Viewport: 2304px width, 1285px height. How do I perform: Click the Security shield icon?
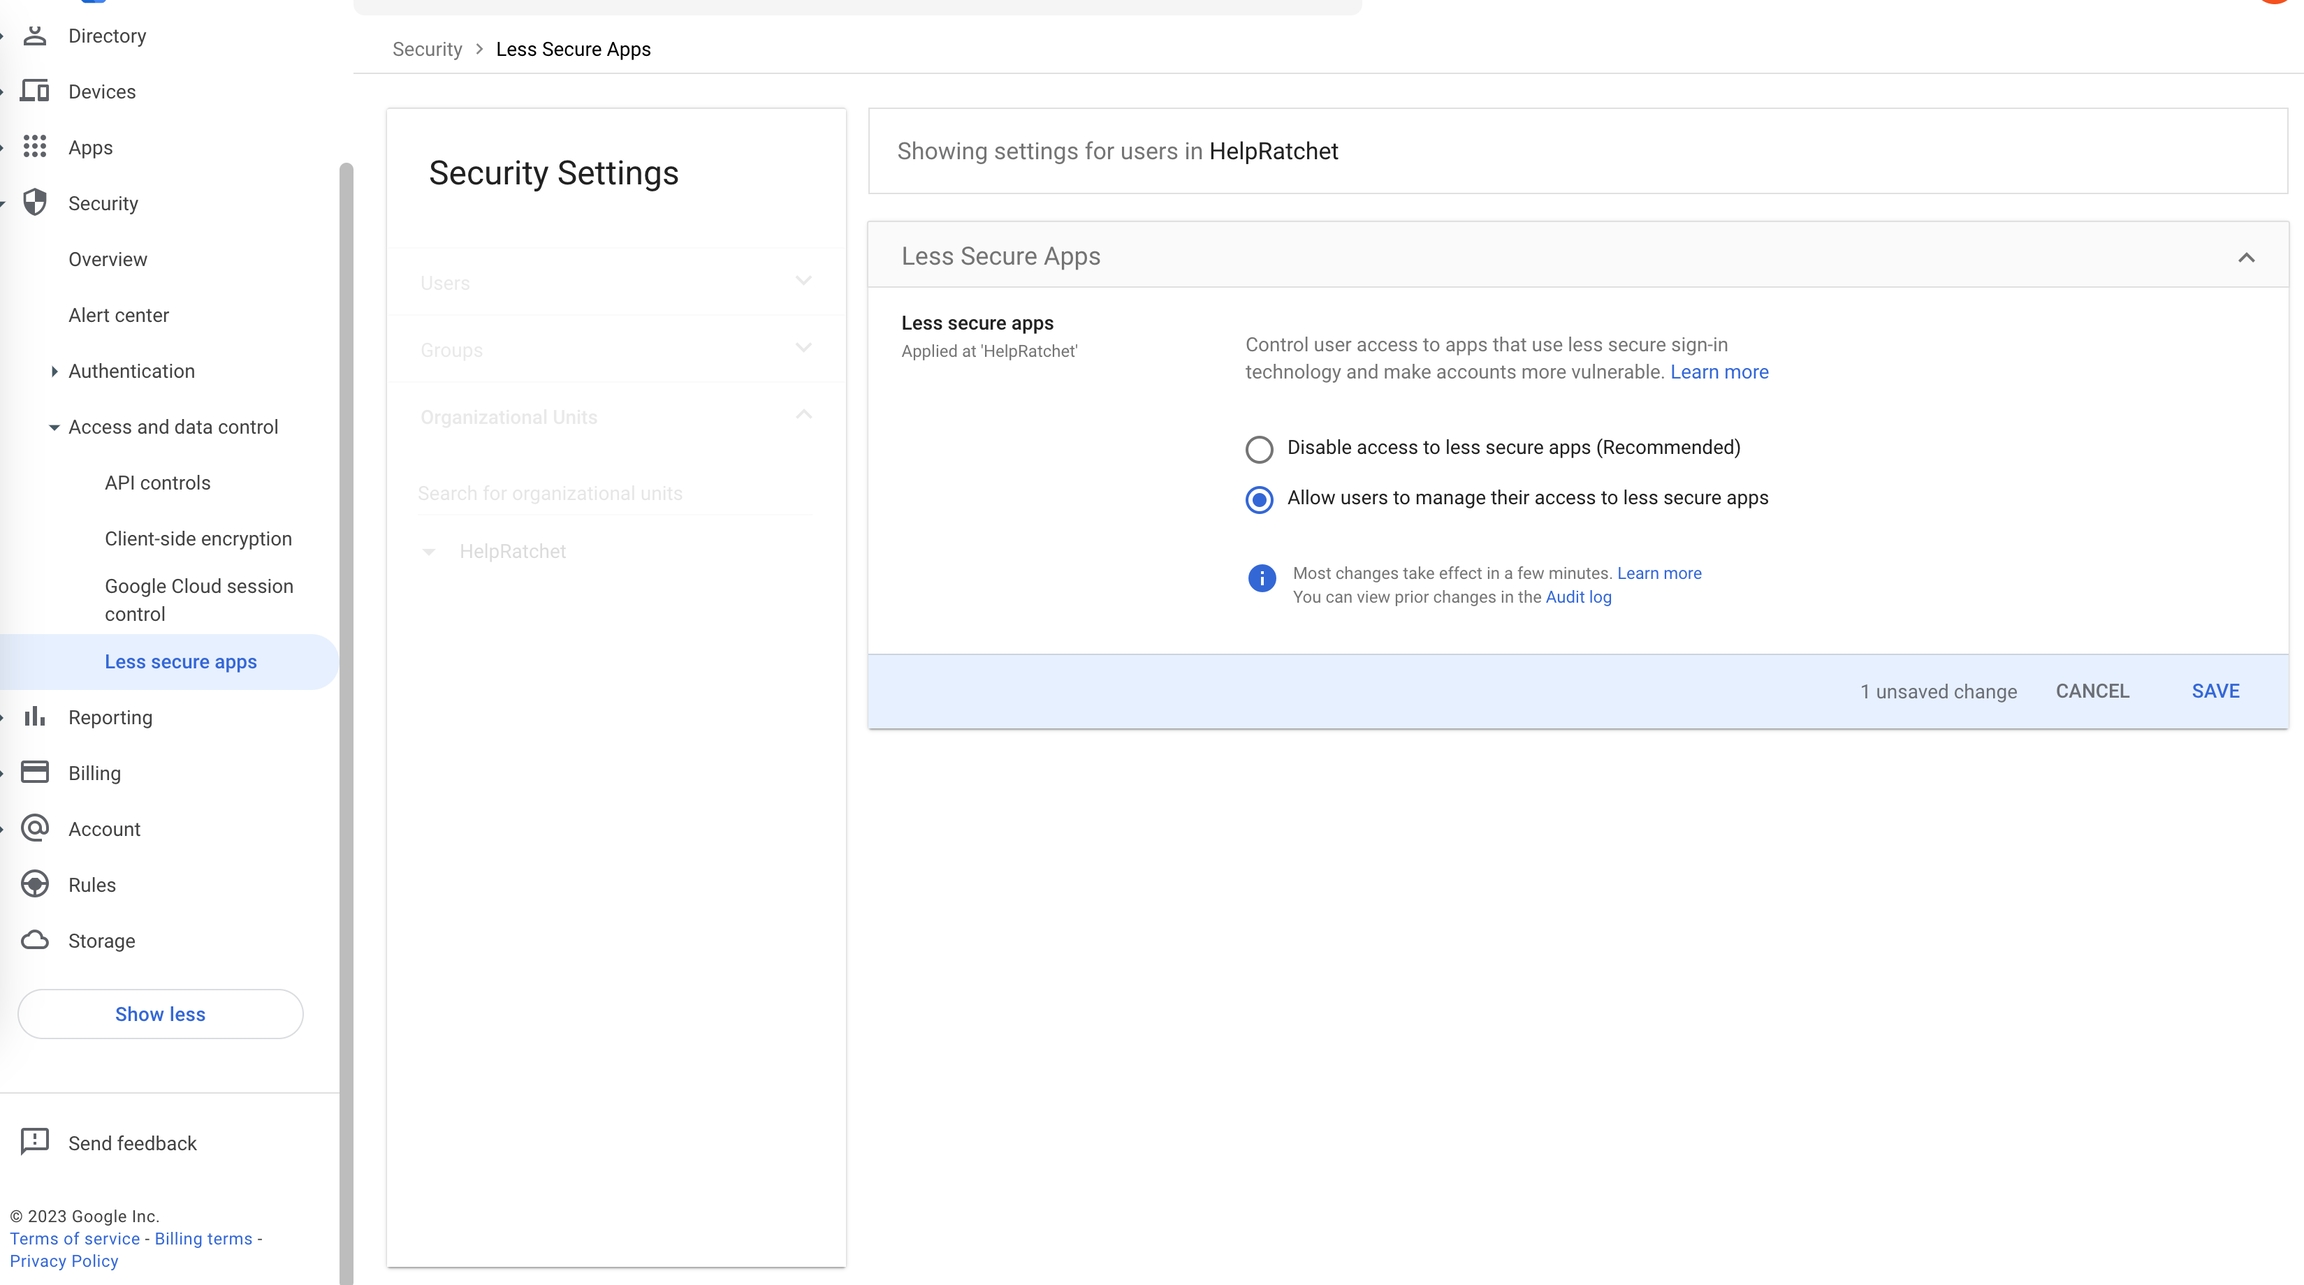35,202
